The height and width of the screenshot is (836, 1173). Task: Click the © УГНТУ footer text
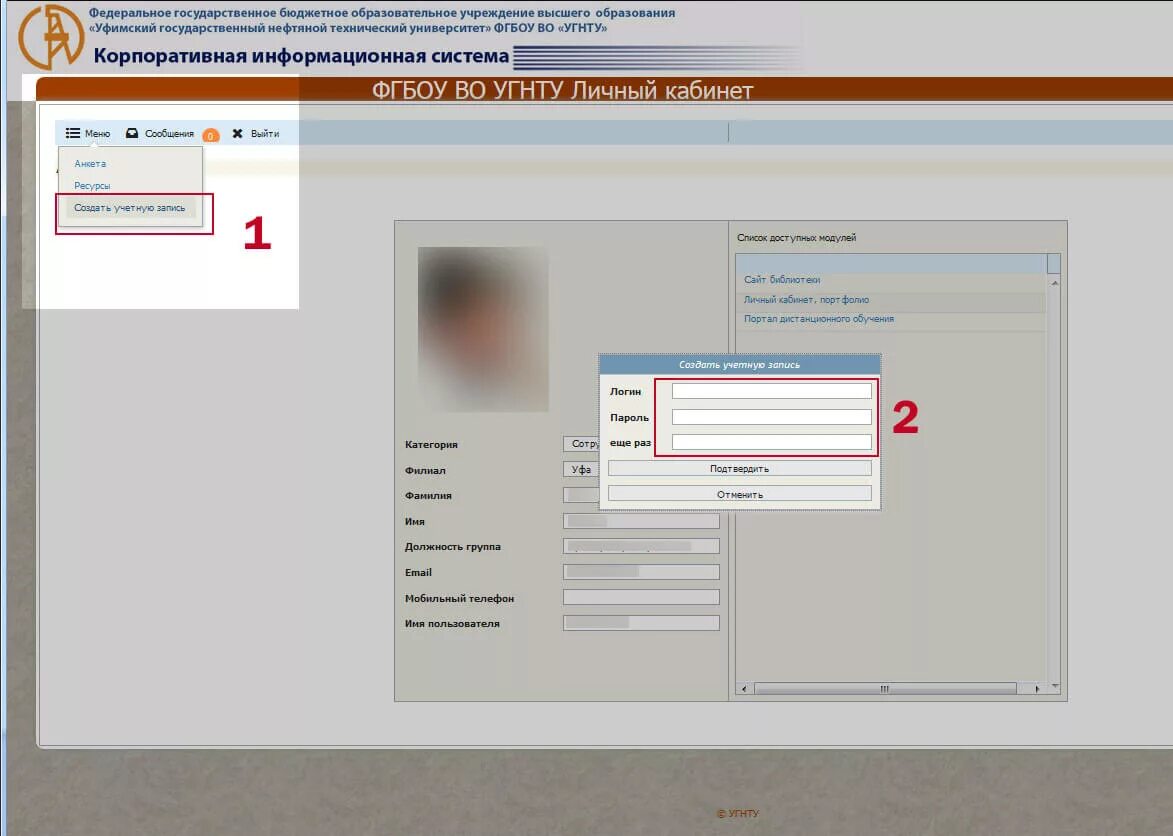(738, 814)
